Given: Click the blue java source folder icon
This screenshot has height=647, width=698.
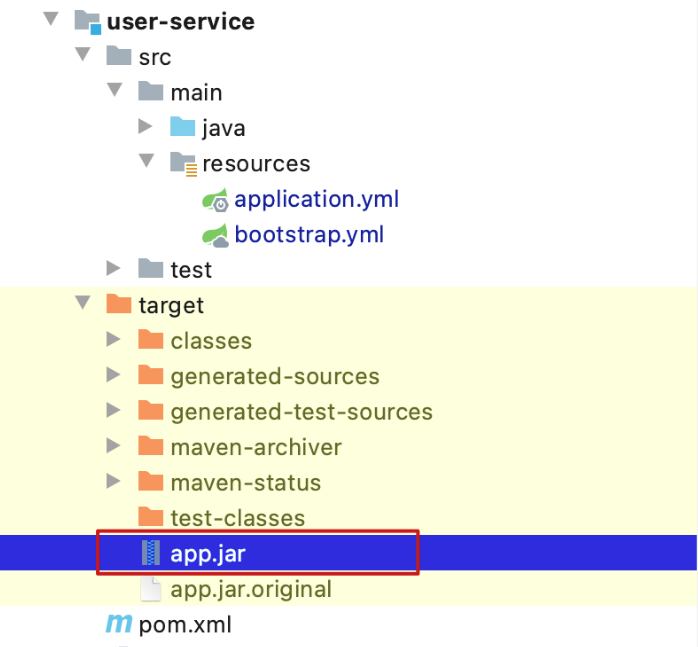Looking at the screenshot, I should [183, 127].
